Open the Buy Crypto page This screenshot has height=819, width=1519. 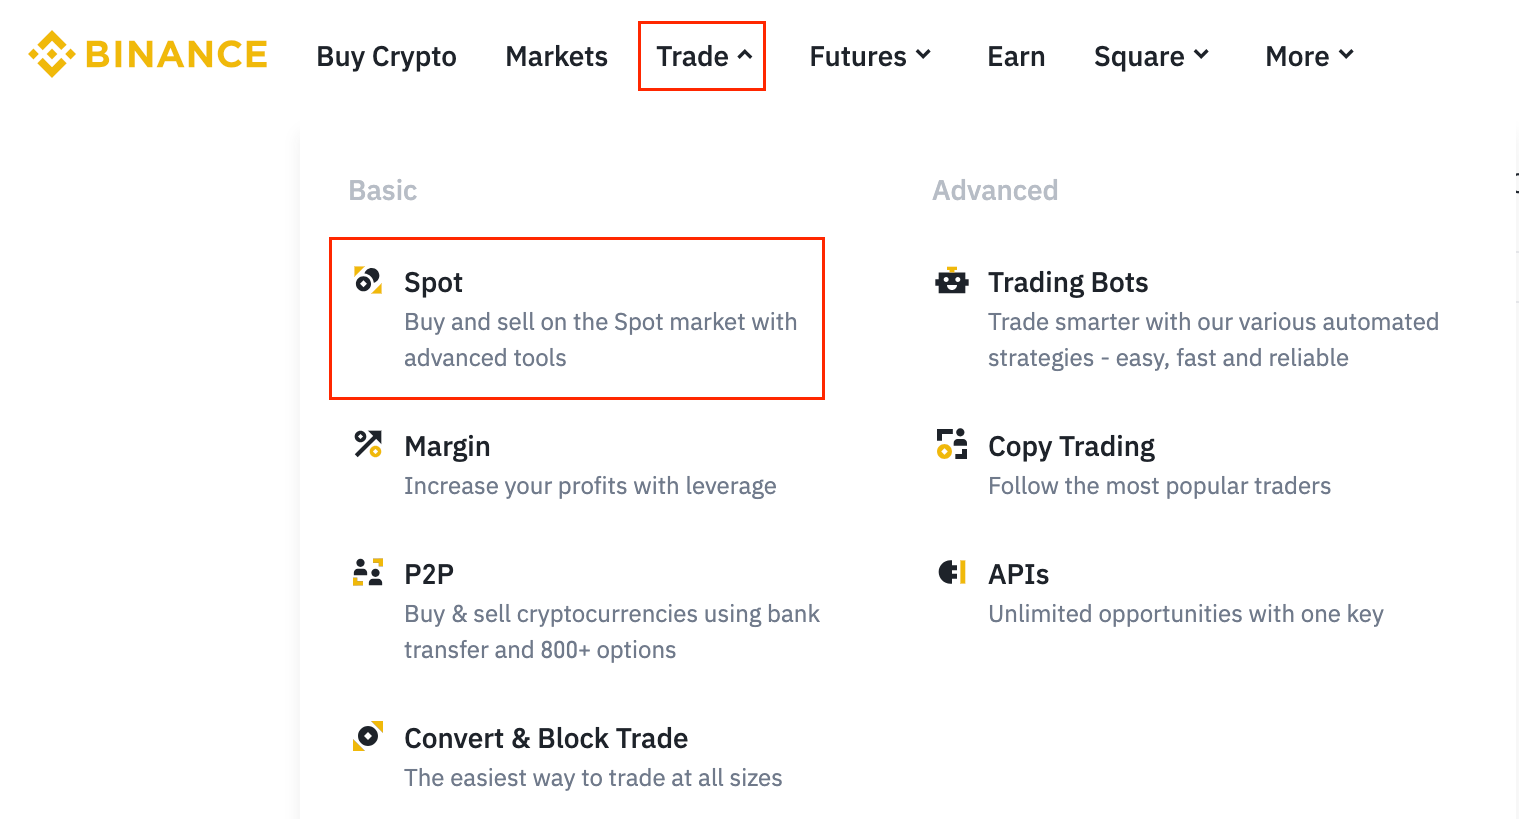(386, 56)
